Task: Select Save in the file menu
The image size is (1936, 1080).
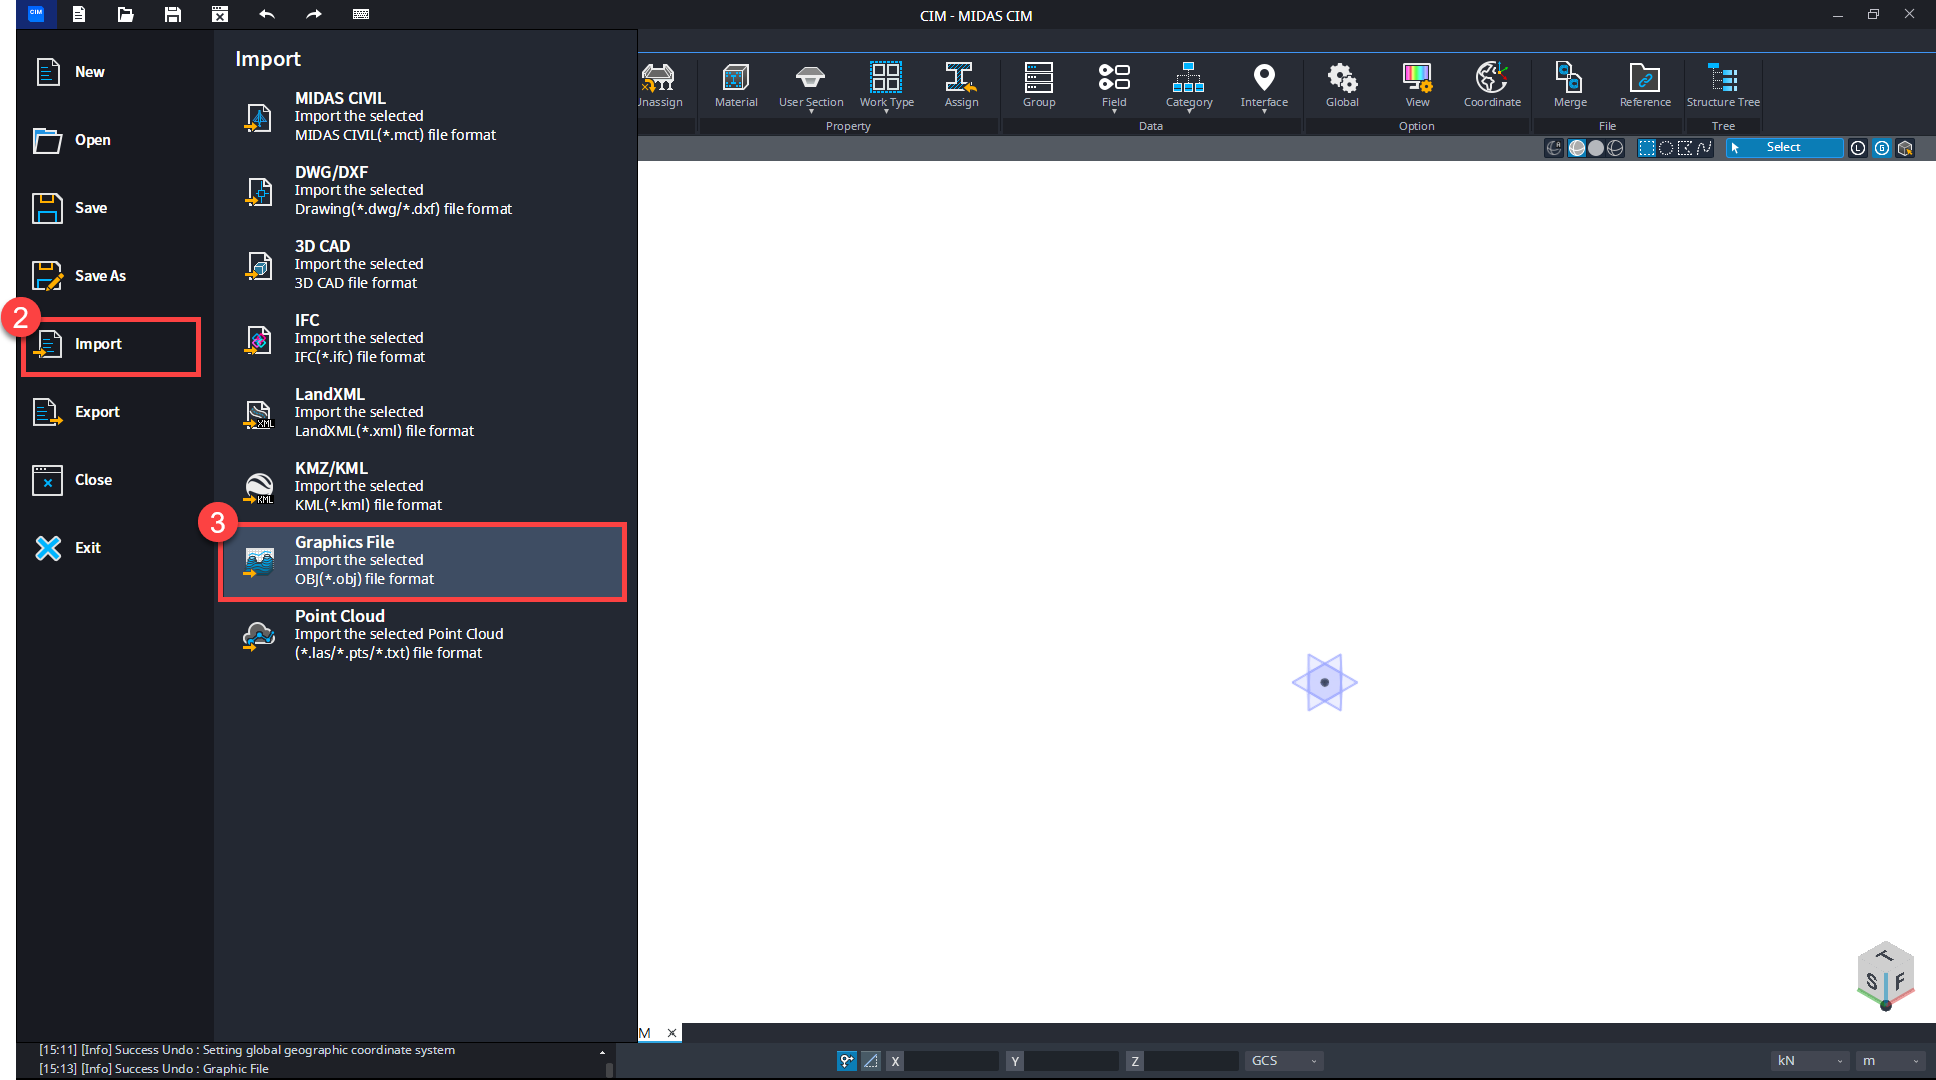Action: 114,208
